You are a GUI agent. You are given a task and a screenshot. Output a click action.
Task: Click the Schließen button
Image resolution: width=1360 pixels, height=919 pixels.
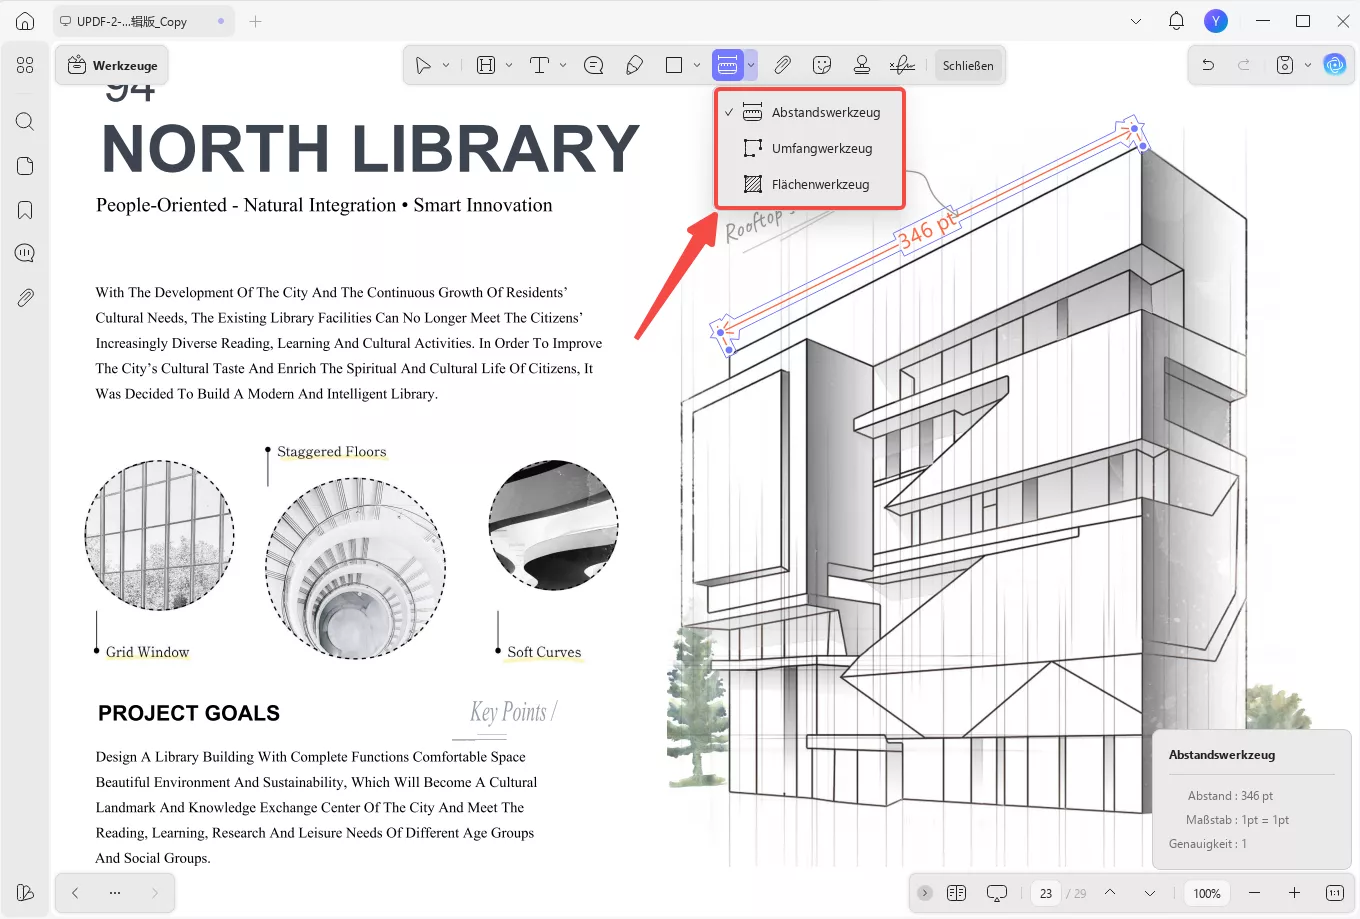pyautogui.click(x=967, y=65)
